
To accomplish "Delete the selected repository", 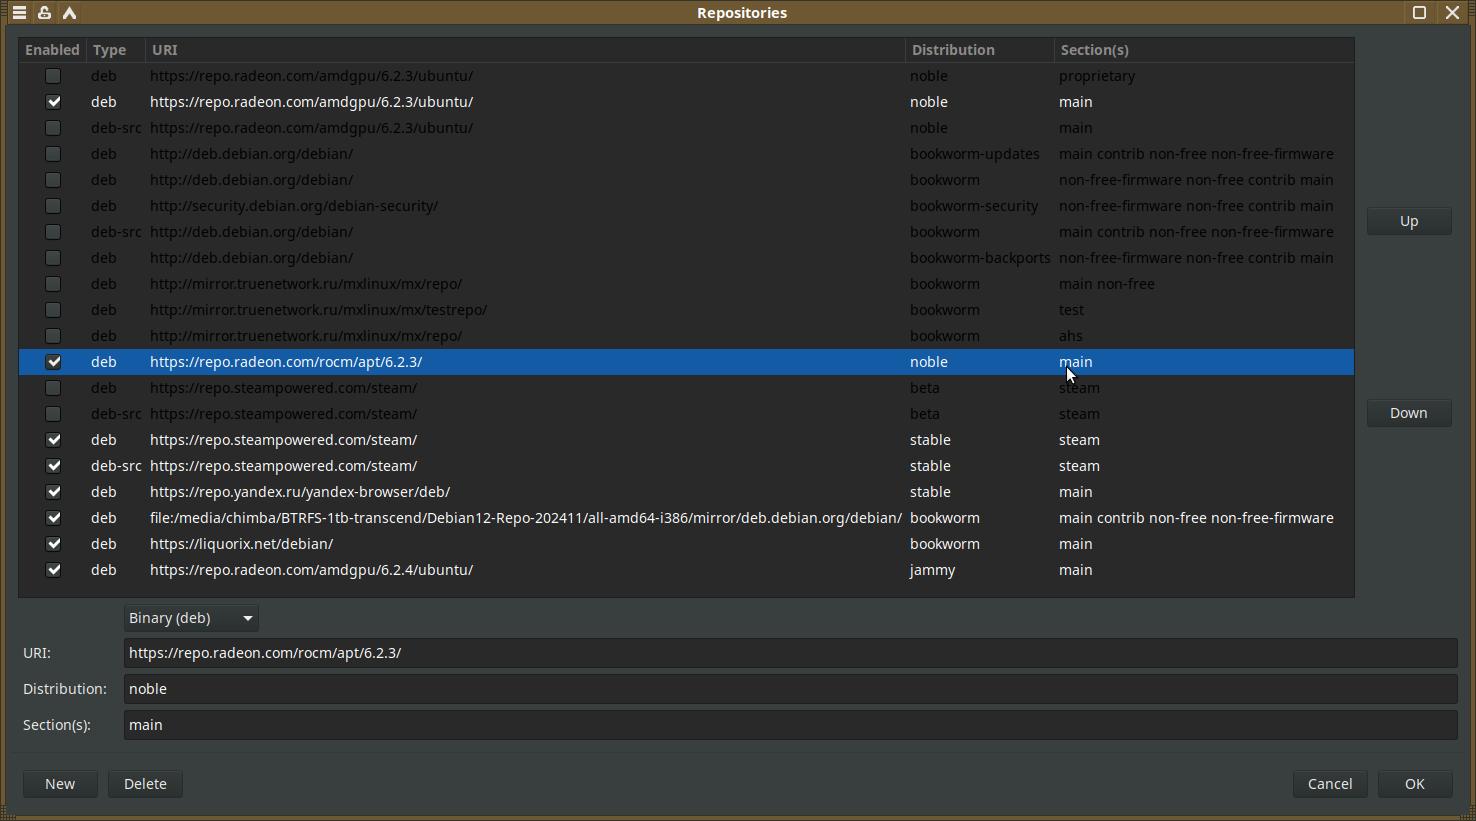I will pos(145,784).
